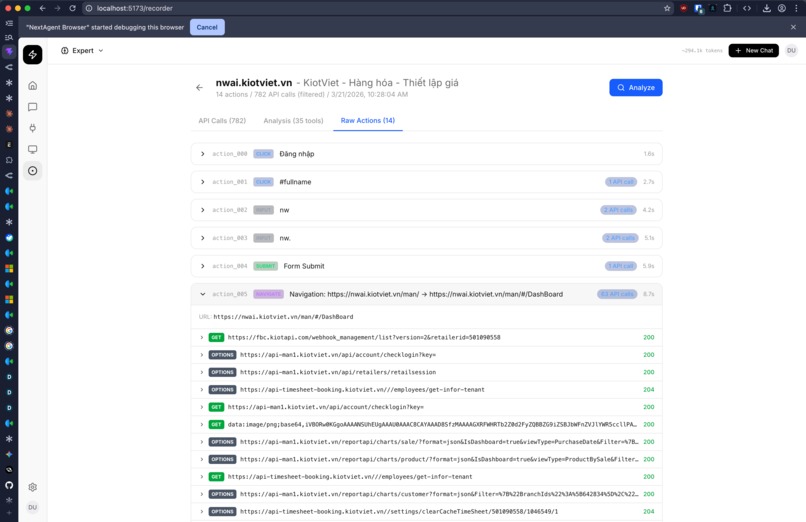
Task: Click the localhost:5173/recorder address bar
Action: tap(377, 8)
